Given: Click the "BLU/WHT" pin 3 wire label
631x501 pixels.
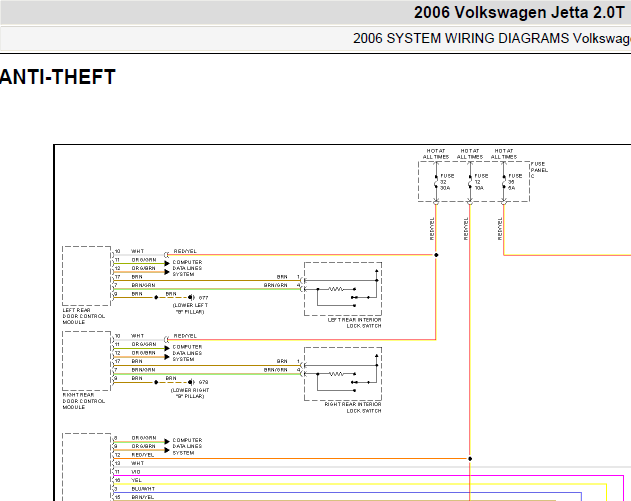Looking at the screenshot, I should coord(143,489).
